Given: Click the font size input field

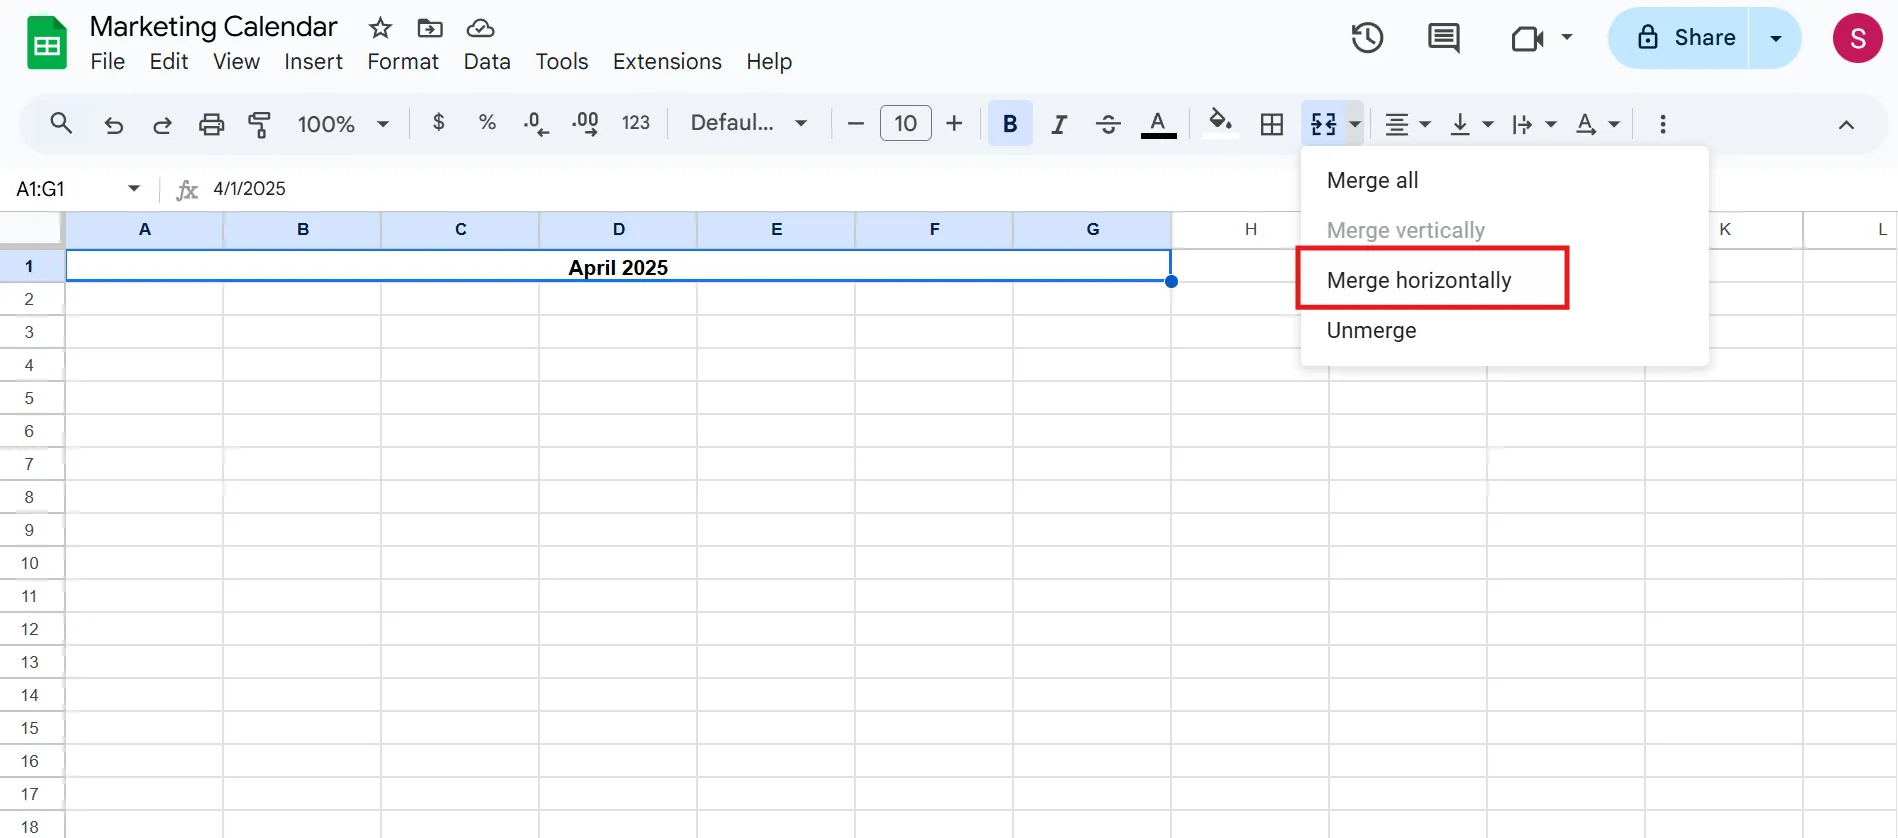Looking at the screenshot, I should click(906, 123).
